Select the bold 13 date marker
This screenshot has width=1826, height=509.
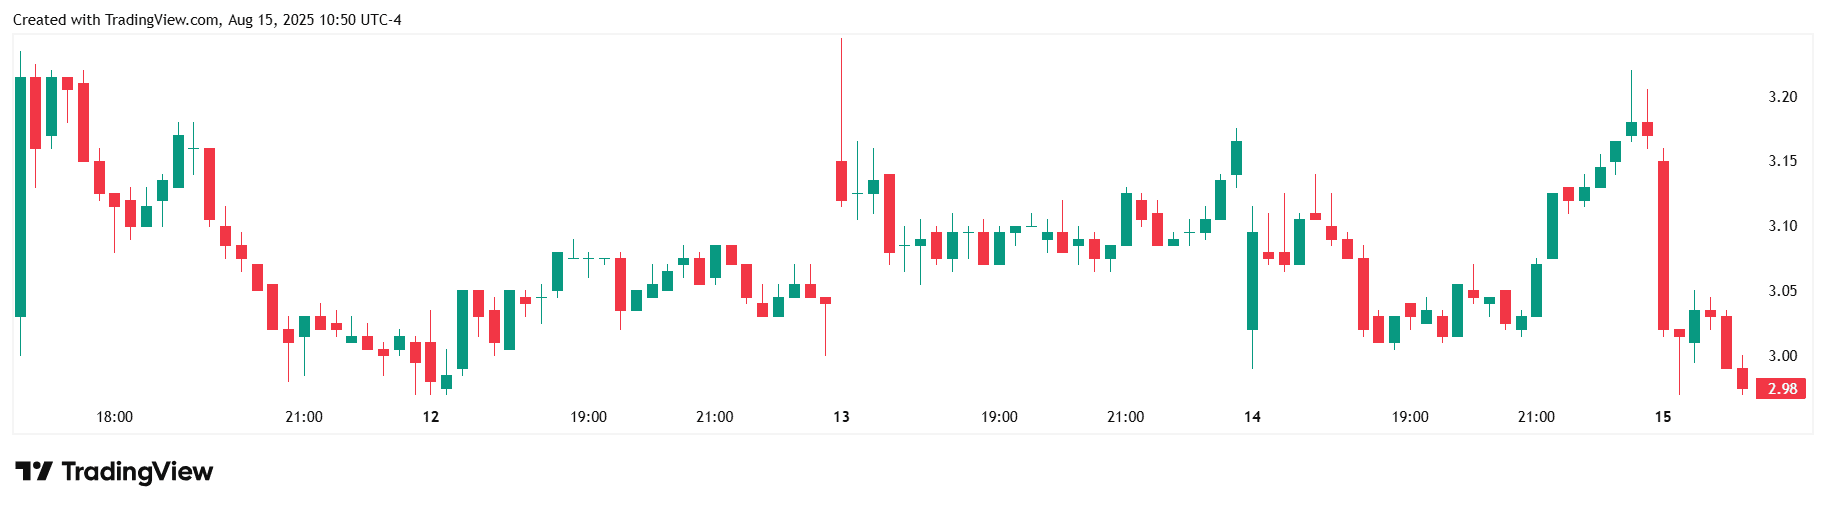(841, 417)
